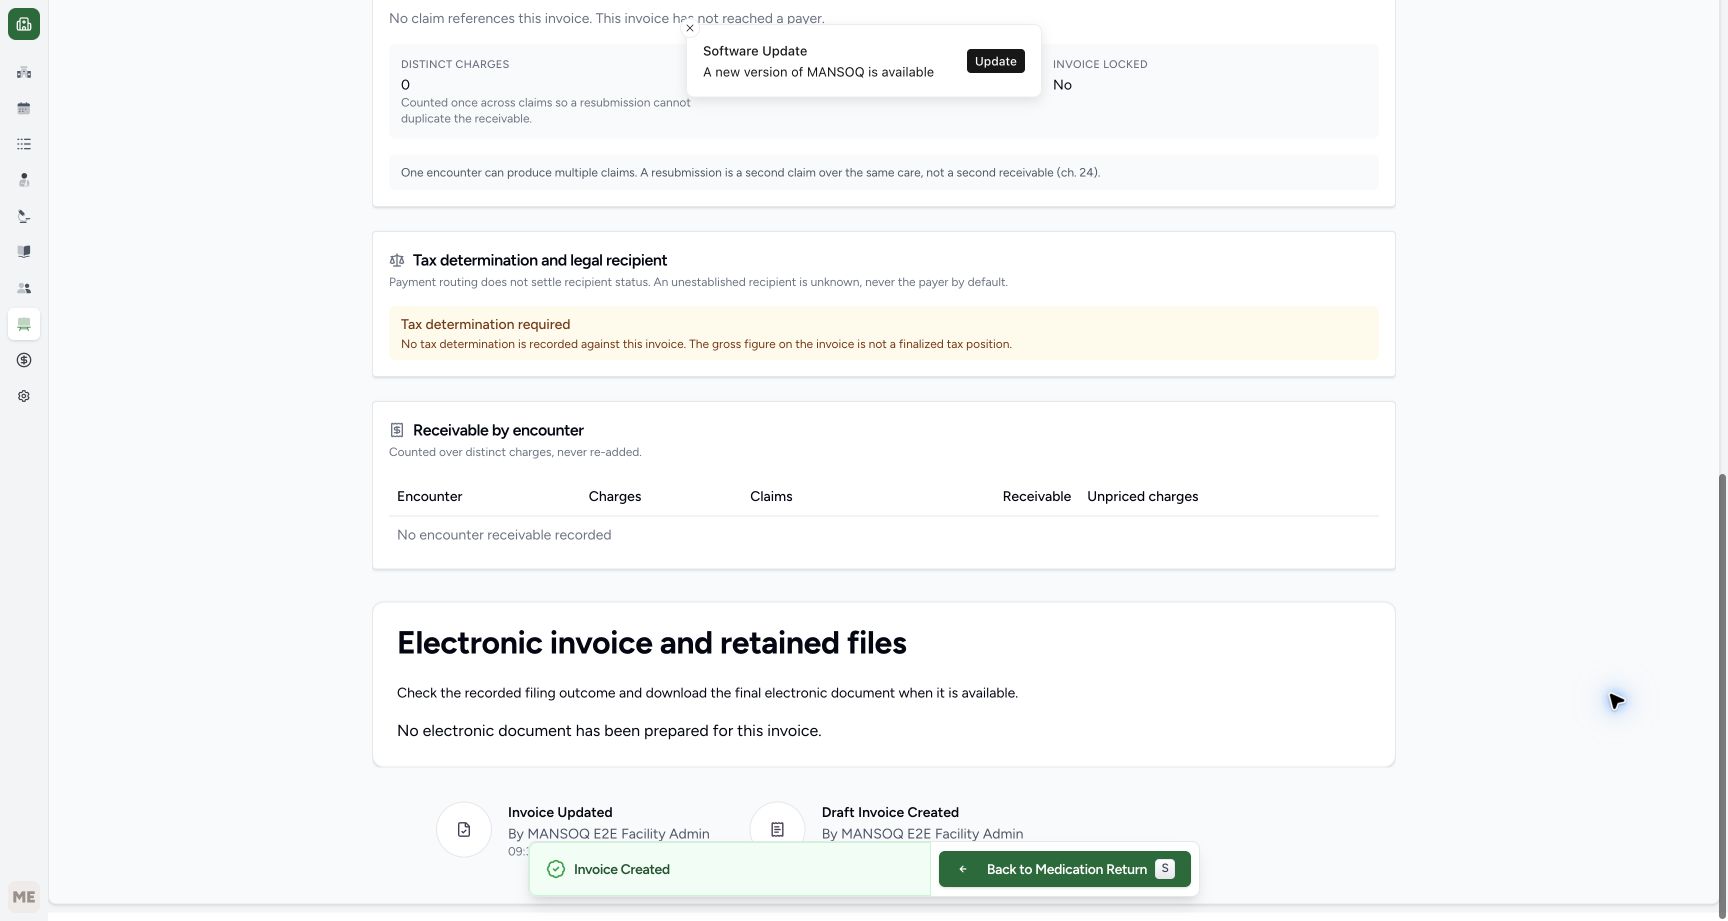This screenshot has height=921, width=1728.
Task: Click 'No electronic document has been prepared' text
Action: [609, 731]
